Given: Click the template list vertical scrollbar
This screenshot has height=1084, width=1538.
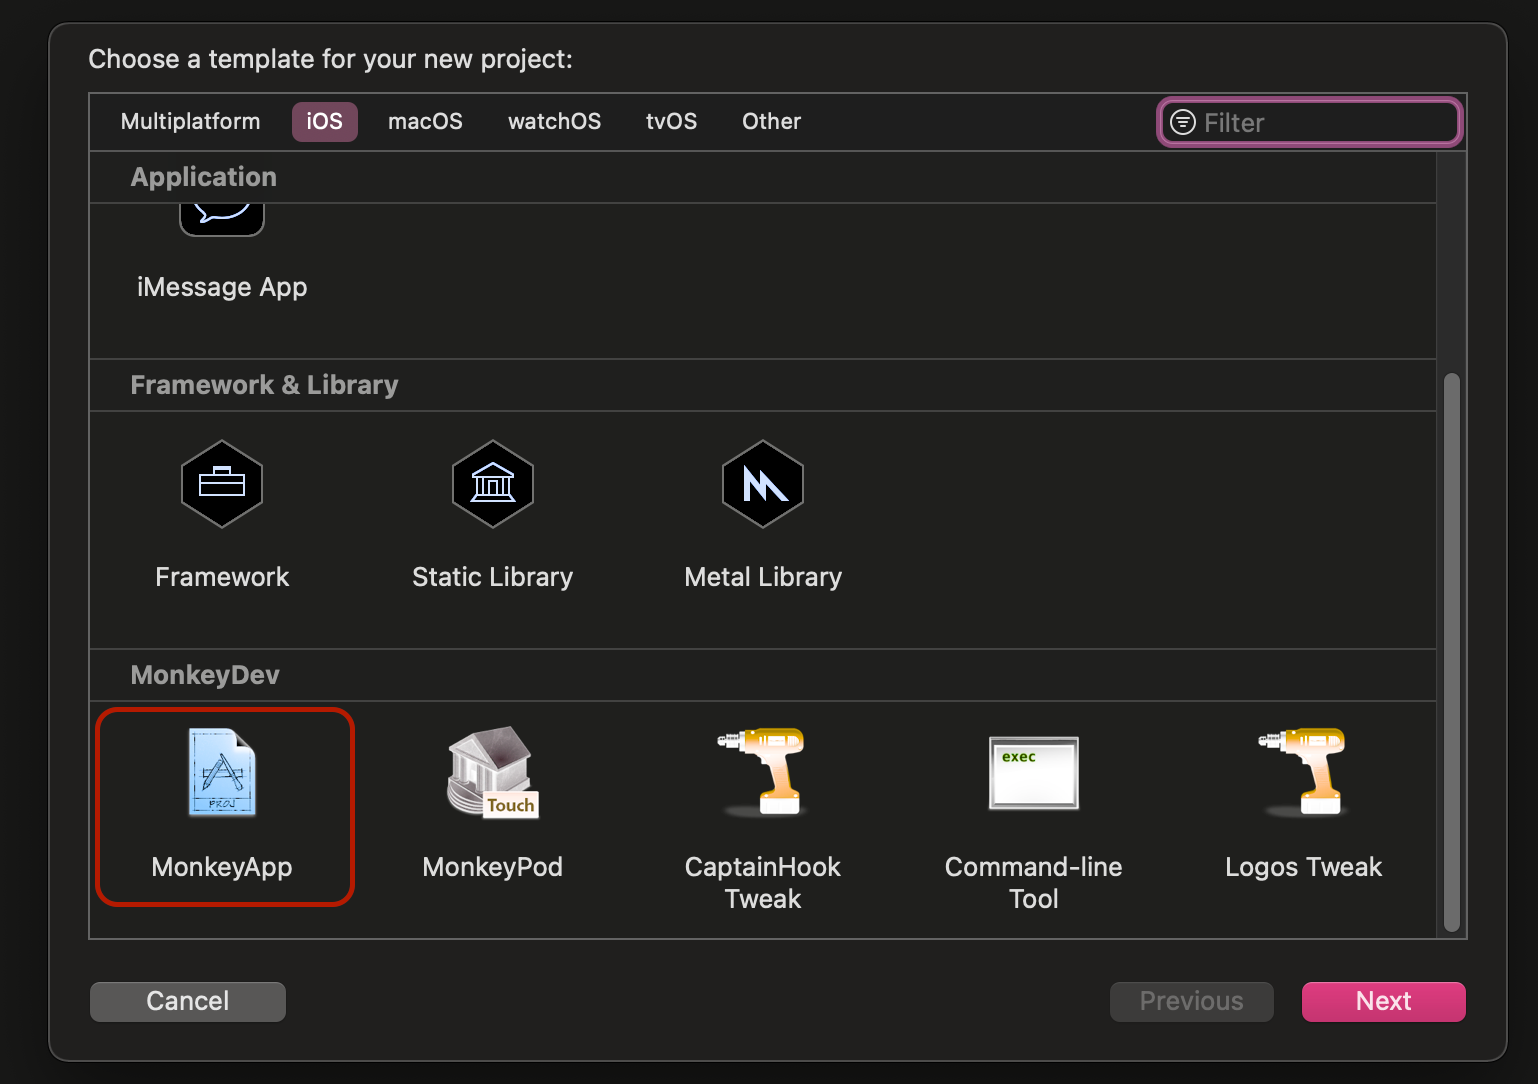Looking at the screenshot, I should point(1452,652).
